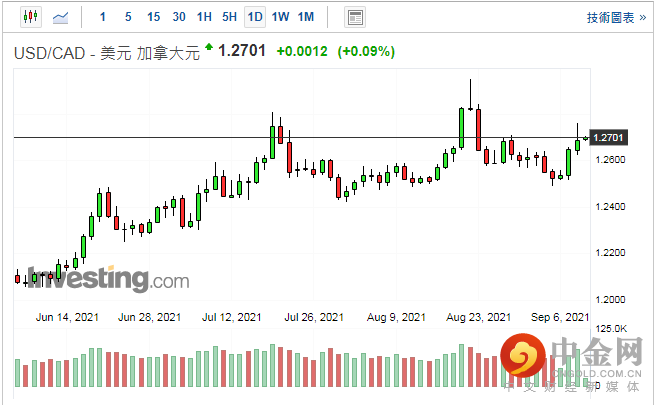Switch to the area line chart icon
The width and height of the screenshot is (657, 405).
tap(60, 18)
